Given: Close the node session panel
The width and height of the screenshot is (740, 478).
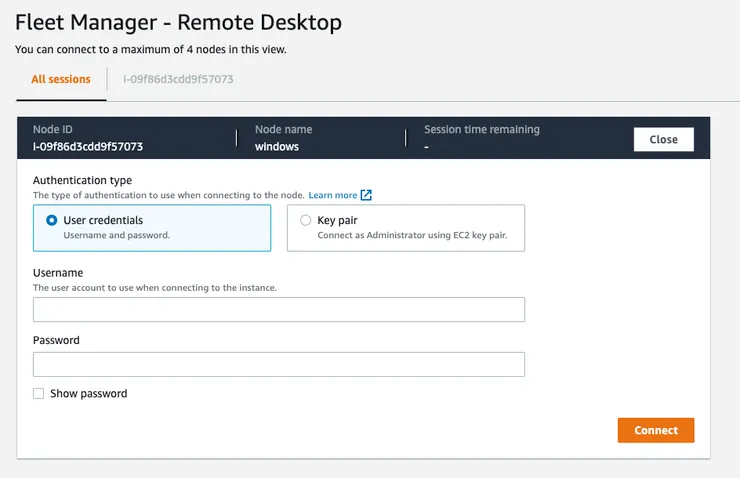Looking at the screenshot, I should (663, 140).
